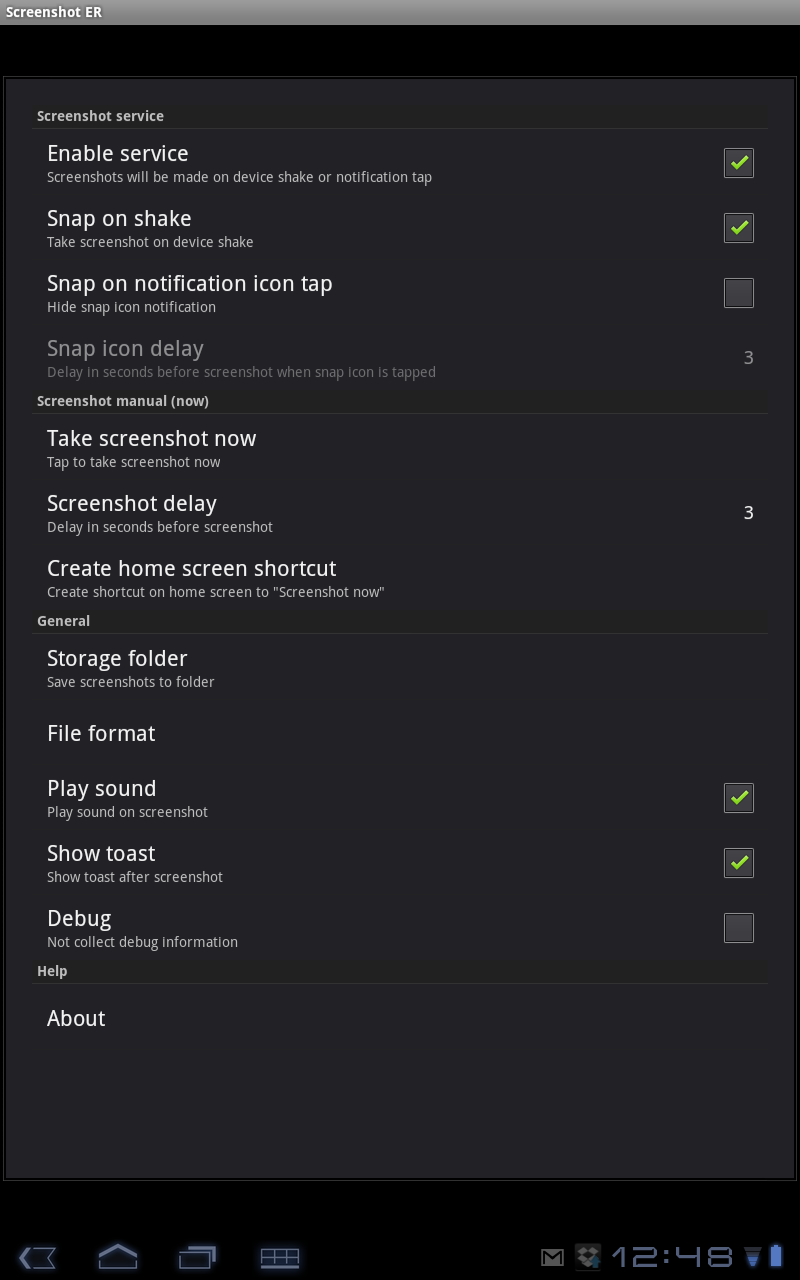This screenshot has width=800, height=1280.
Task: Tap the Wi-Fi signal status icon
Action: [753, 1257]
